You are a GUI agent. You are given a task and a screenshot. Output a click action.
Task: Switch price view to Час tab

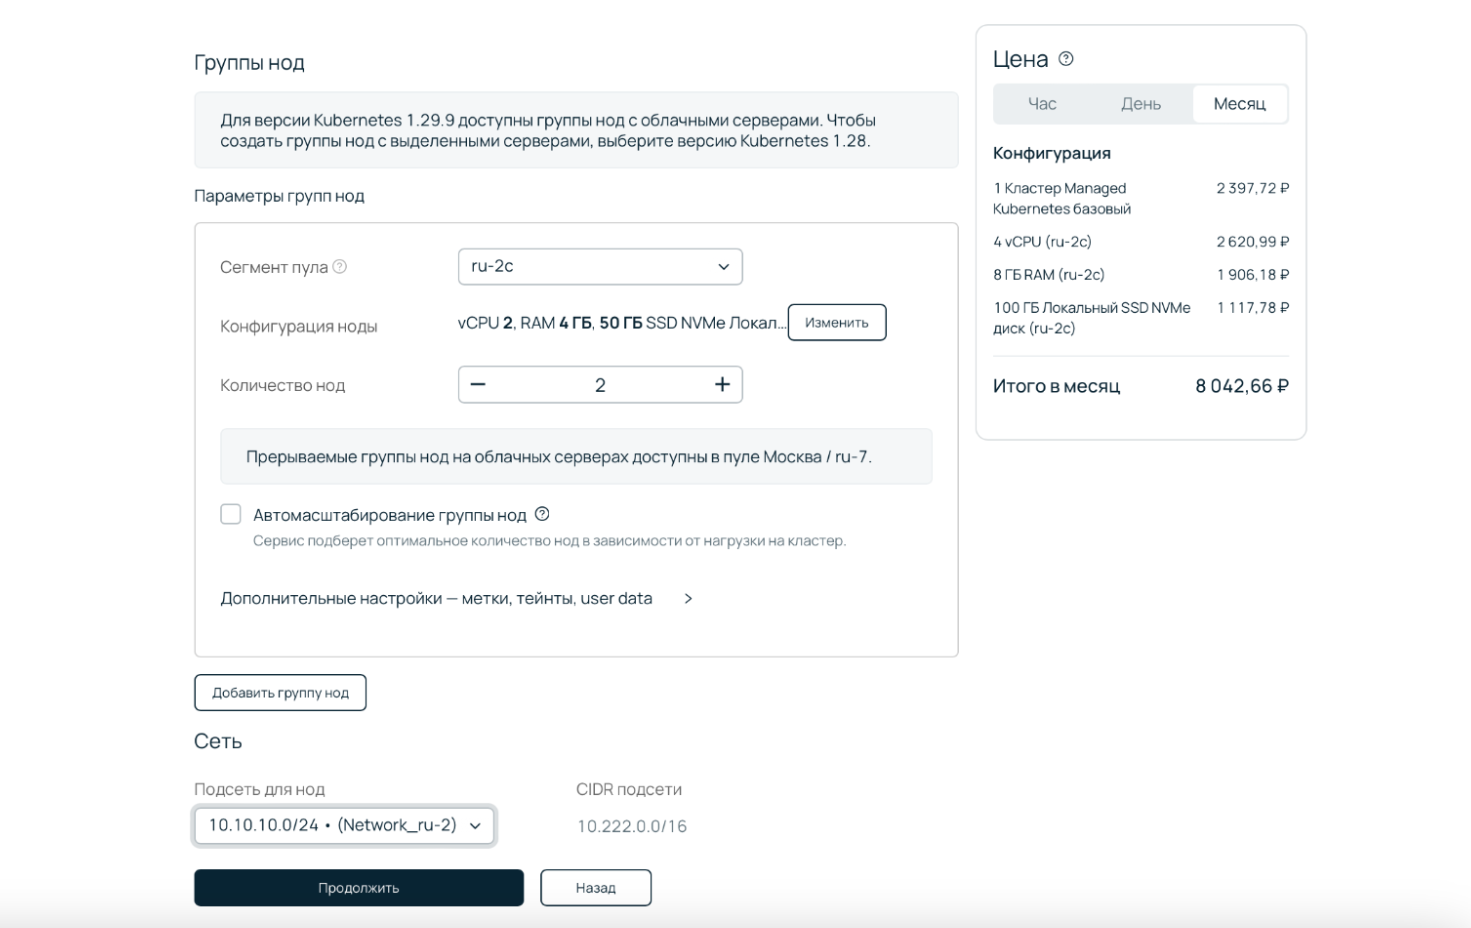(1042, 104)
